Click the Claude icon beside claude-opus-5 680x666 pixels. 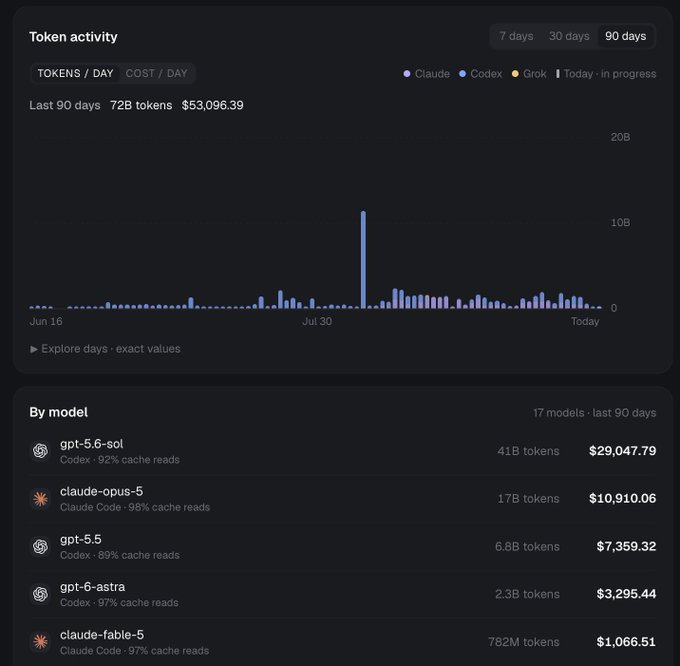(x=41, y=499)
